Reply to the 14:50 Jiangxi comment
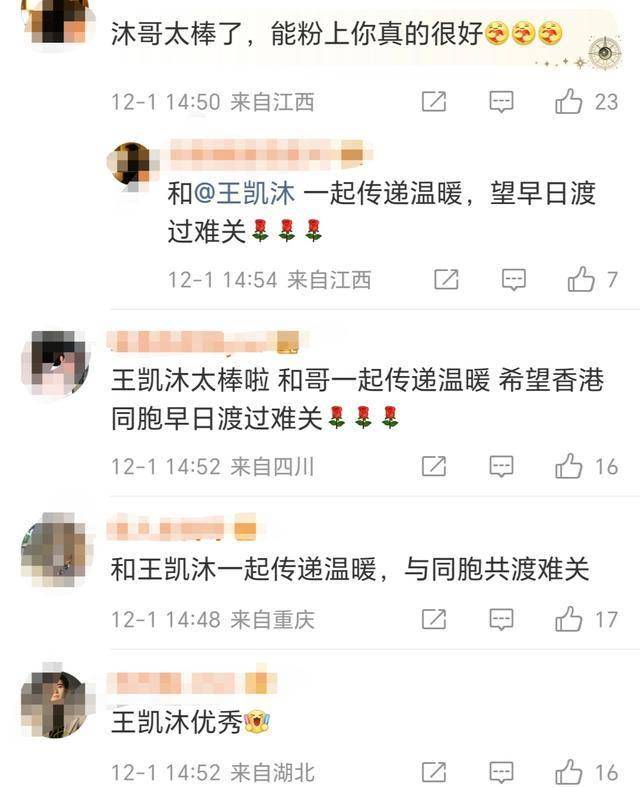Screen dimensions: 640x787 tap(501, 102)
